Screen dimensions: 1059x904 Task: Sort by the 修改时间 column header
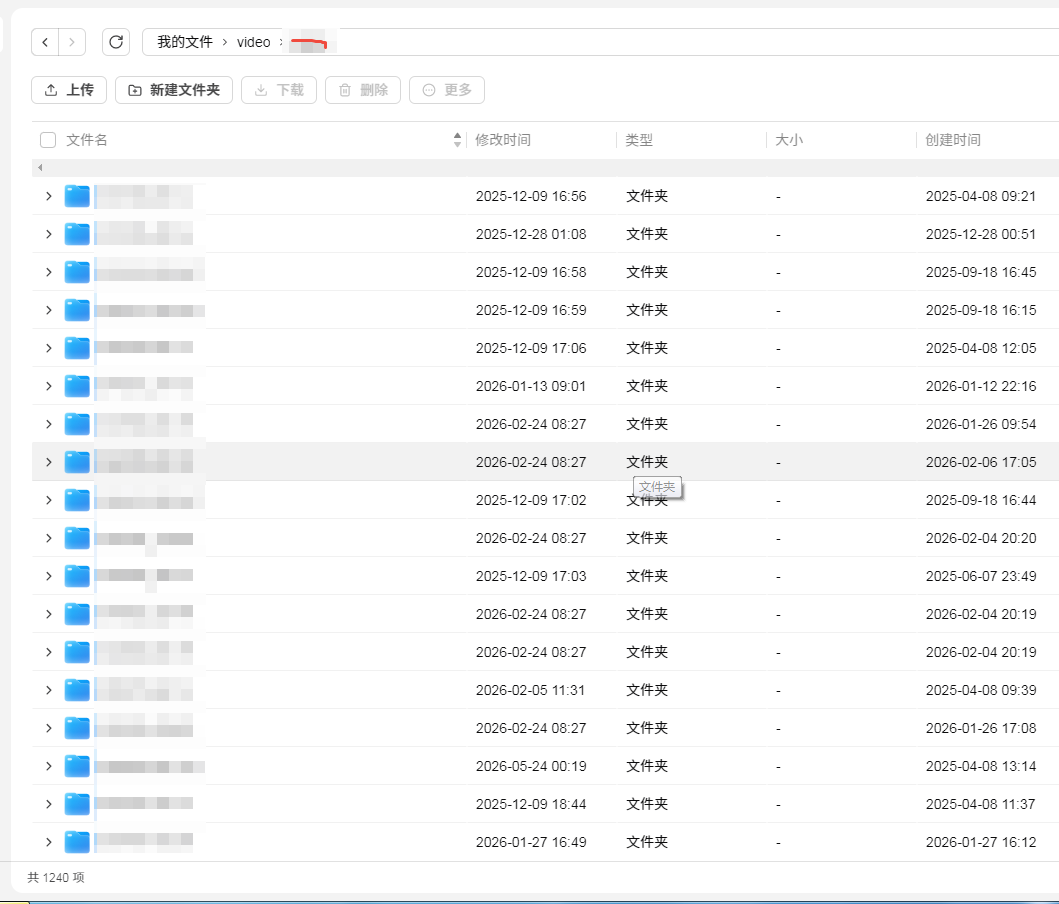502,140
